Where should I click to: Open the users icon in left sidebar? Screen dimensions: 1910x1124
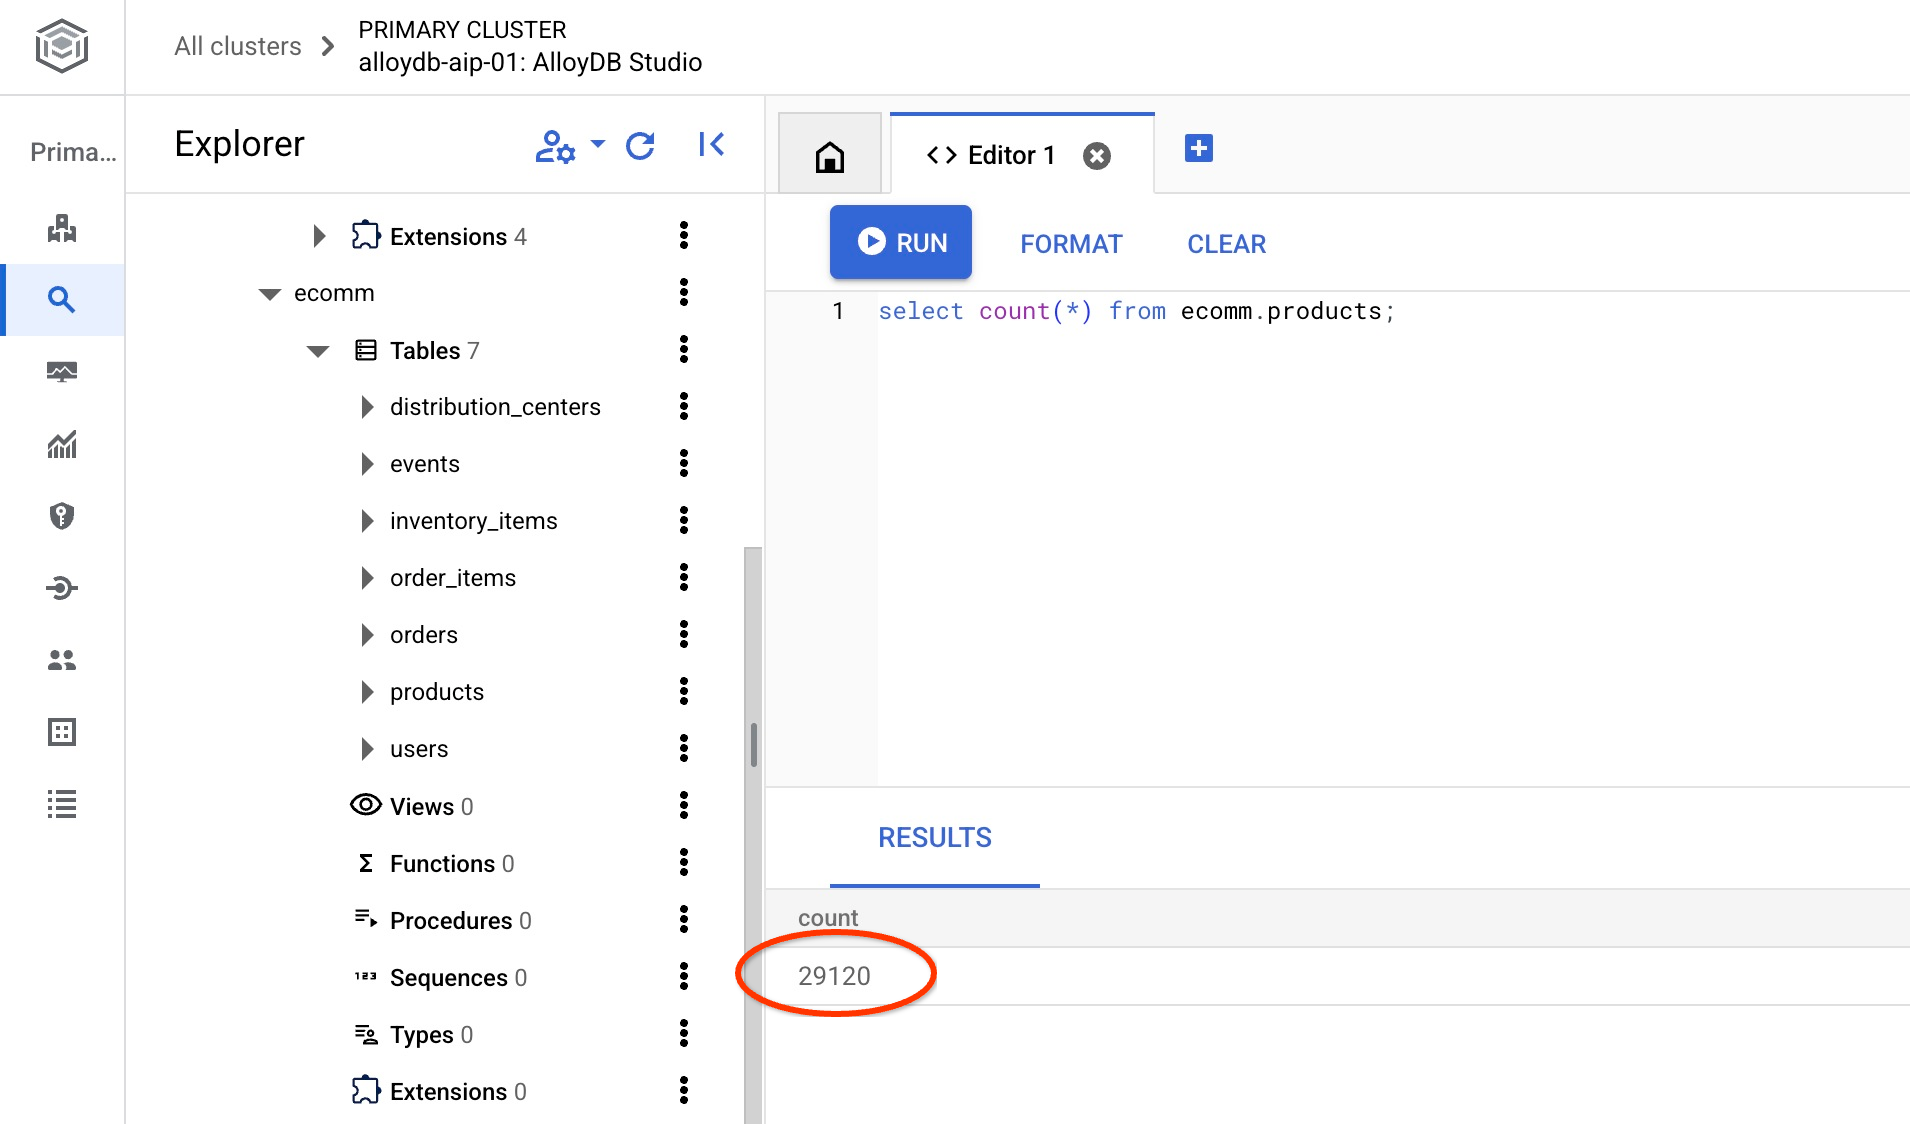pos(62,660)
